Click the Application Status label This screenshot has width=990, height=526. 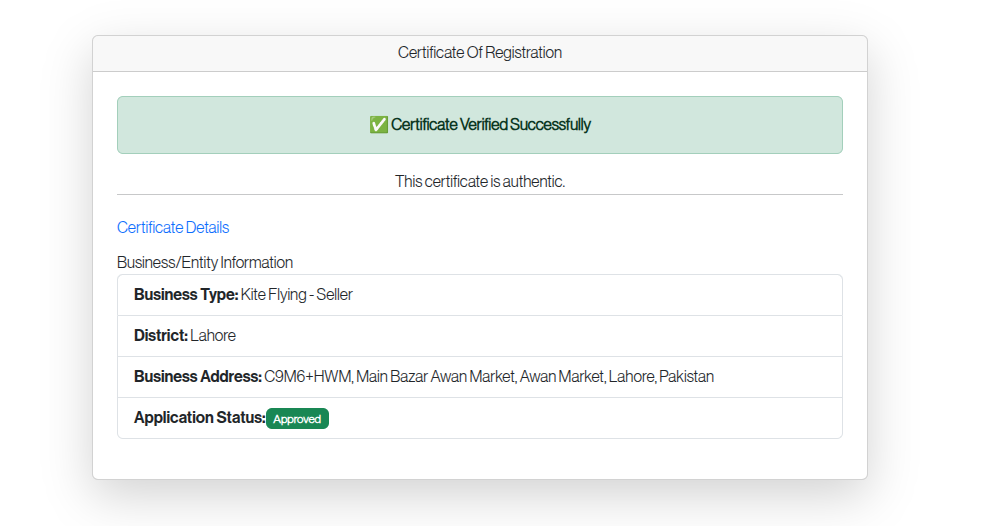click(199, 418)
